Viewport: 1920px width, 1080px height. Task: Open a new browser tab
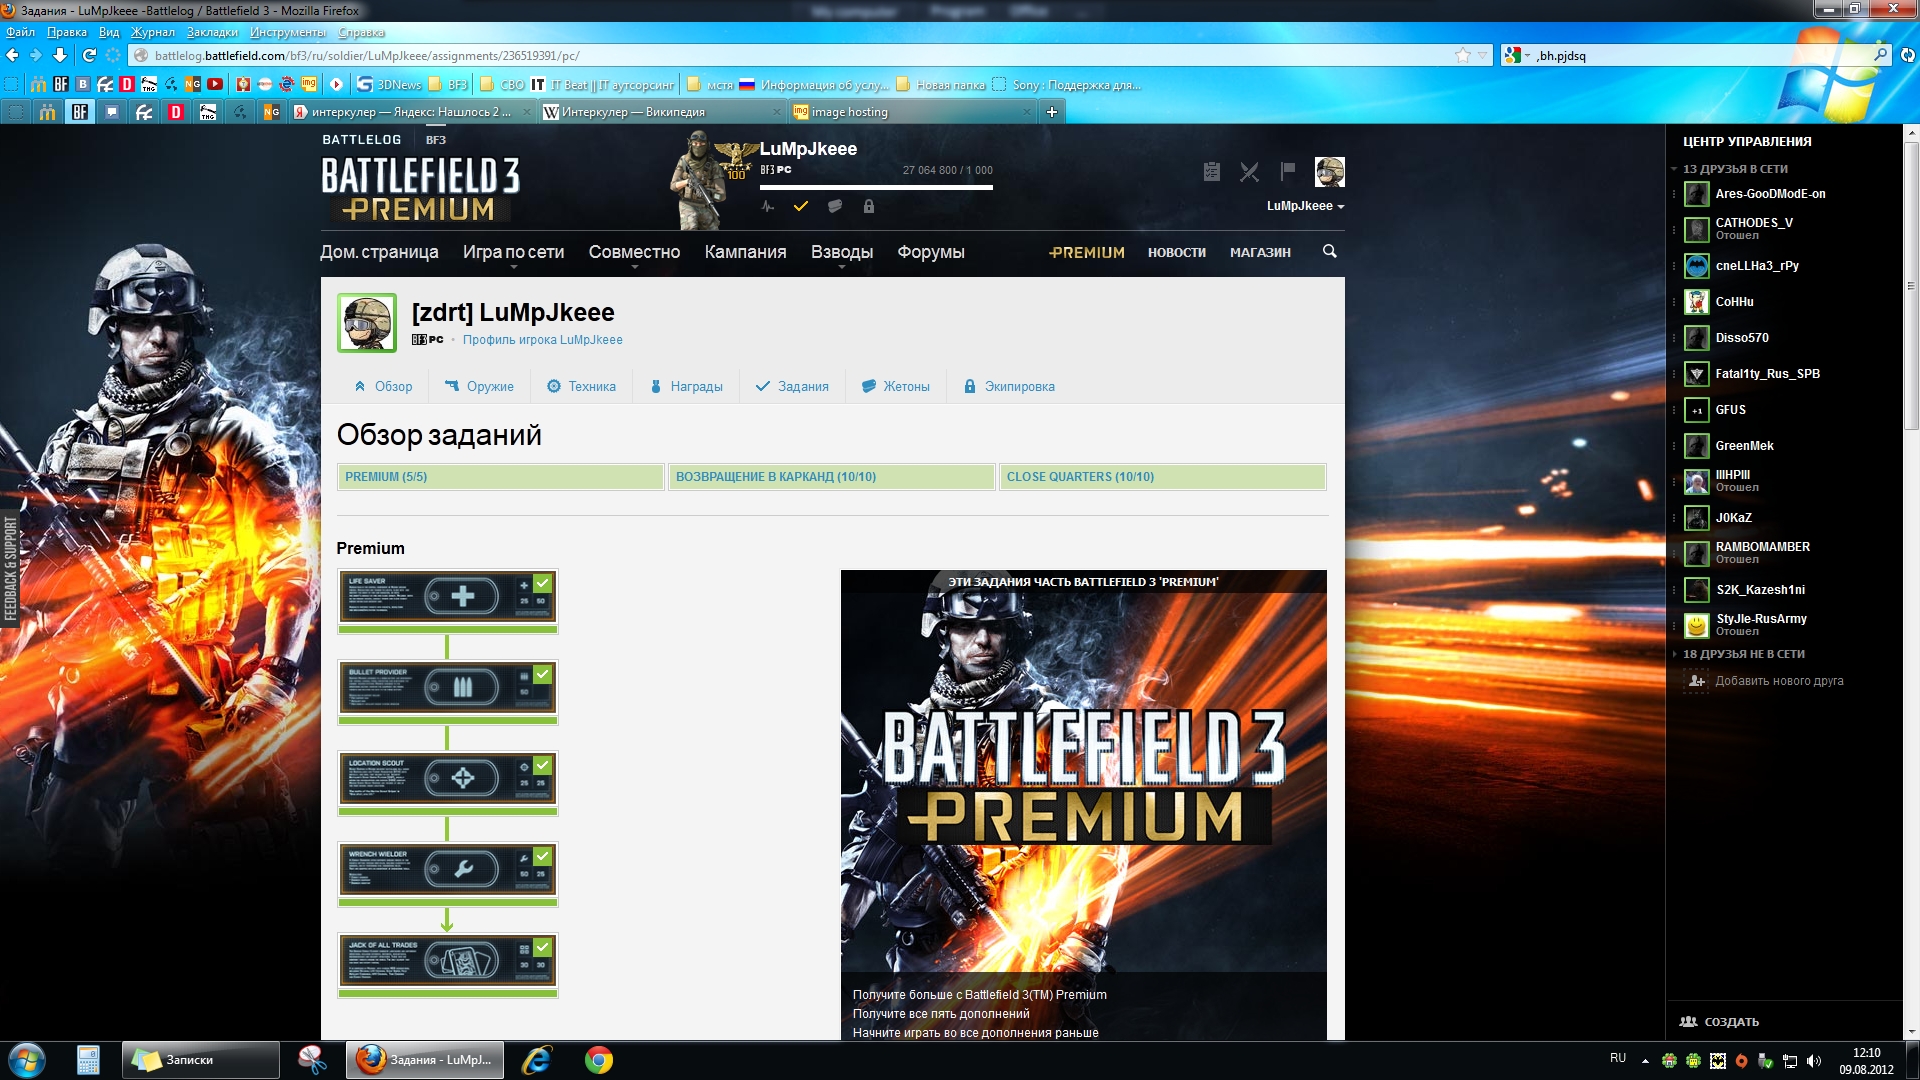point(1052,112)
